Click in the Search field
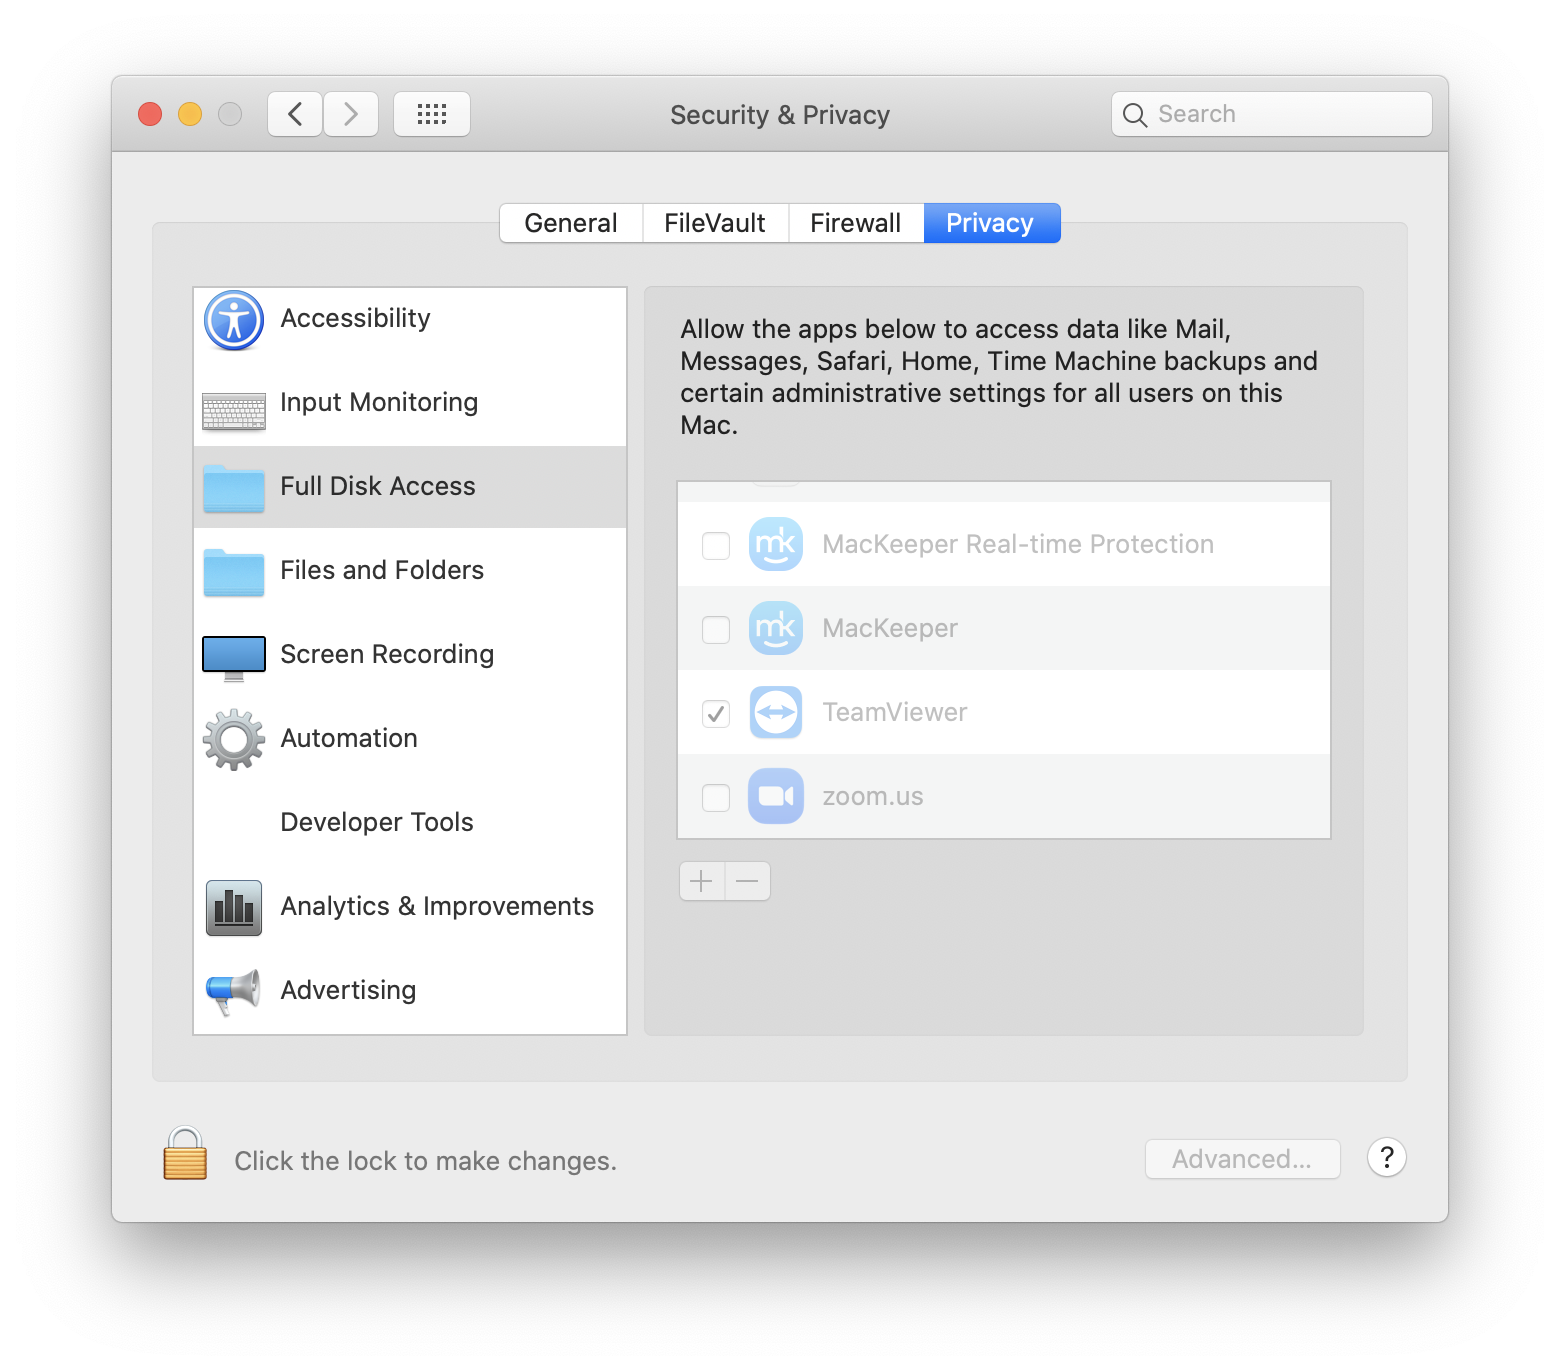 [x=1272, y=114]
